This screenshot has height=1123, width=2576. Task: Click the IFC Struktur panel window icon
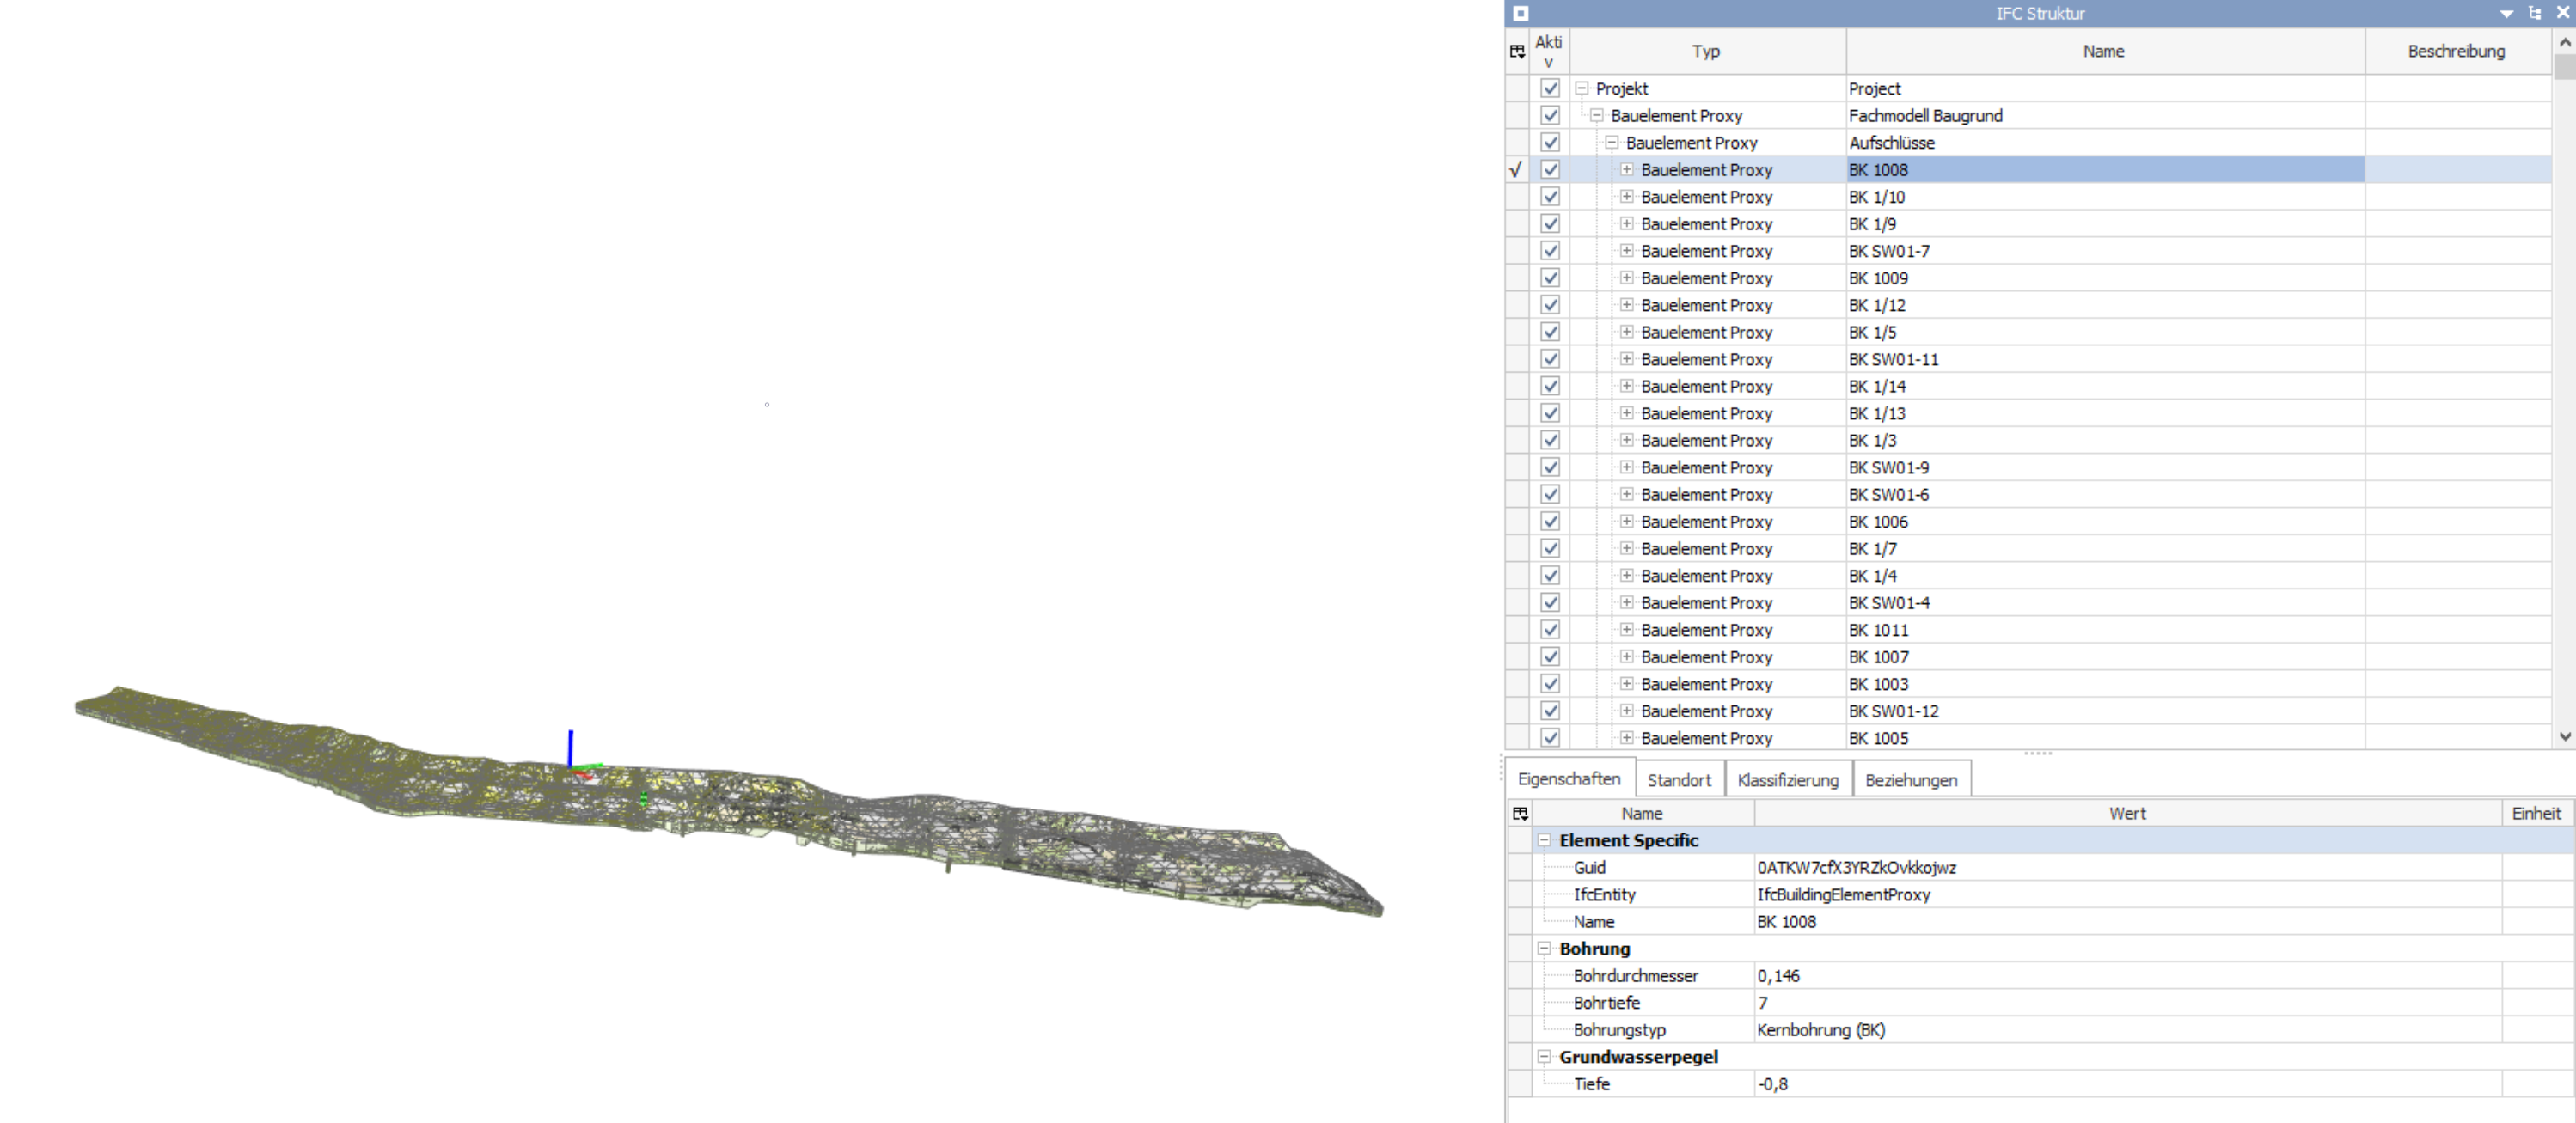click(x=1520, y=13)
